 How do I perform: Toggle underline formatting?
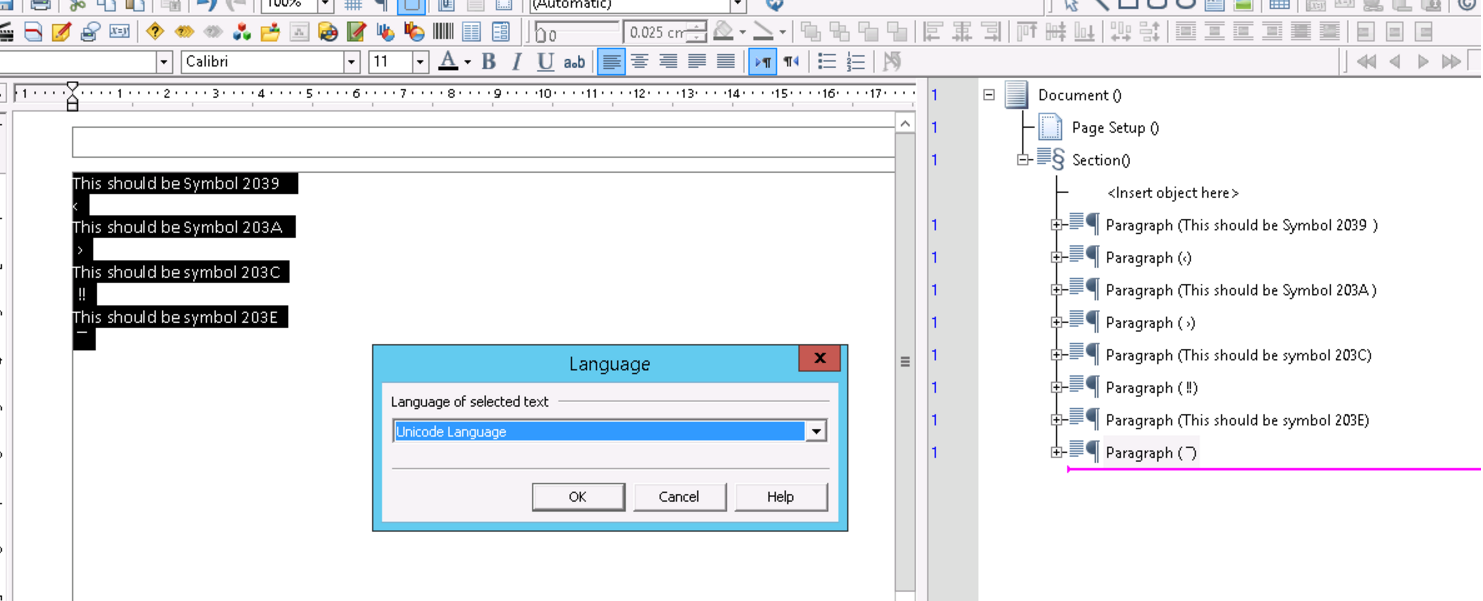click(545, 62)
